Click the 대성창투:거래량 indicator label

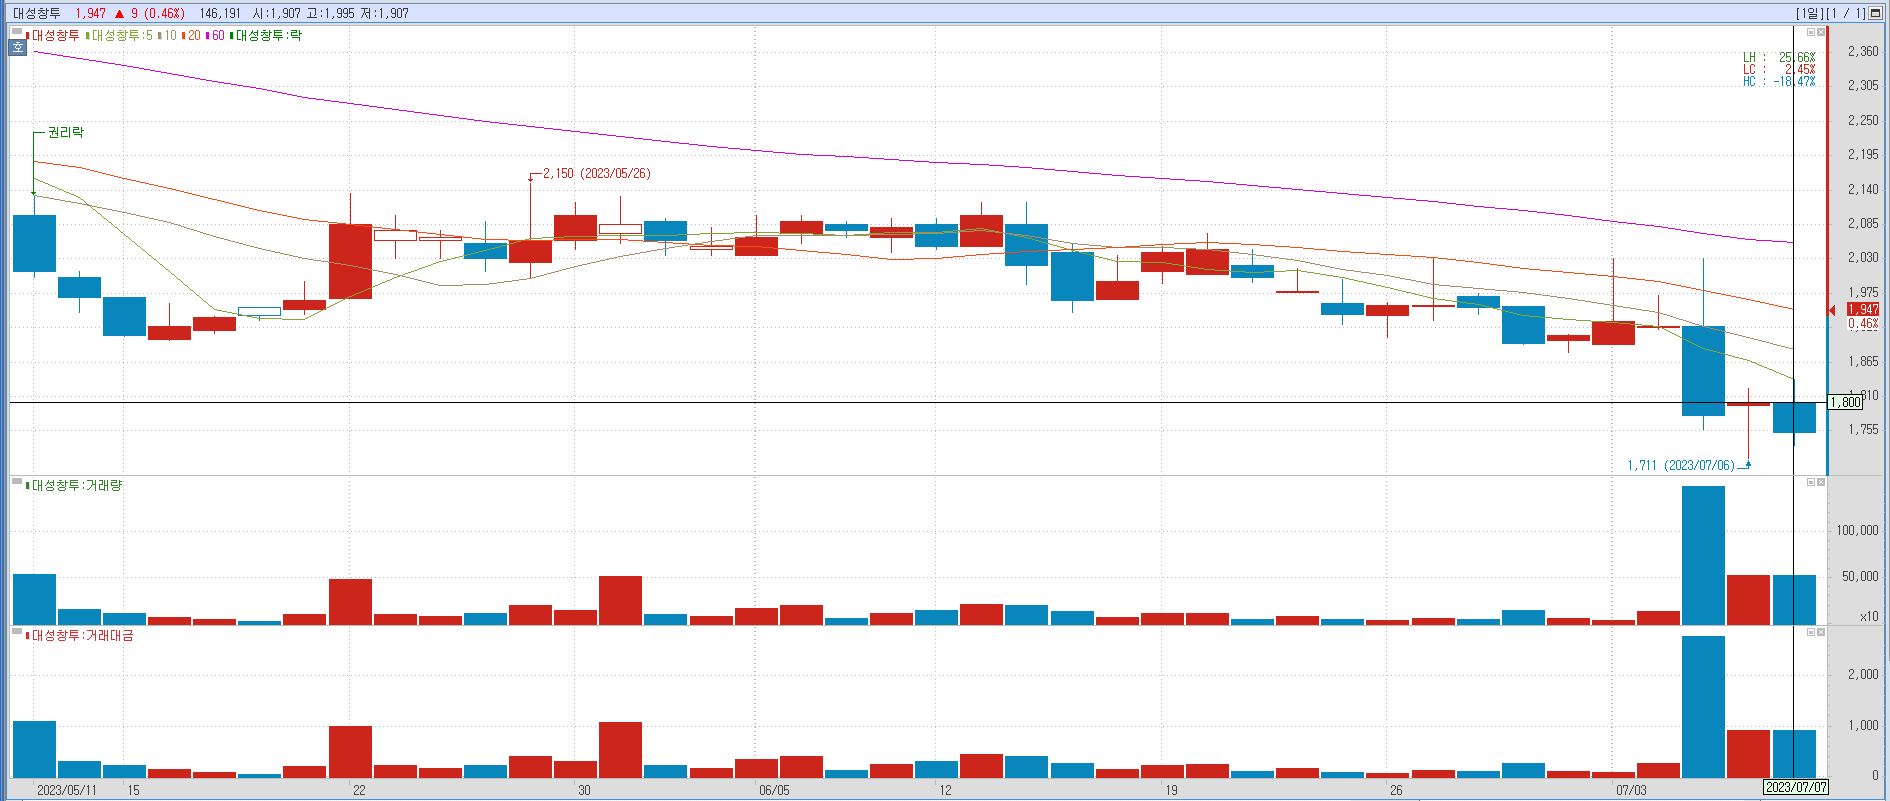[x=76, y=485]
